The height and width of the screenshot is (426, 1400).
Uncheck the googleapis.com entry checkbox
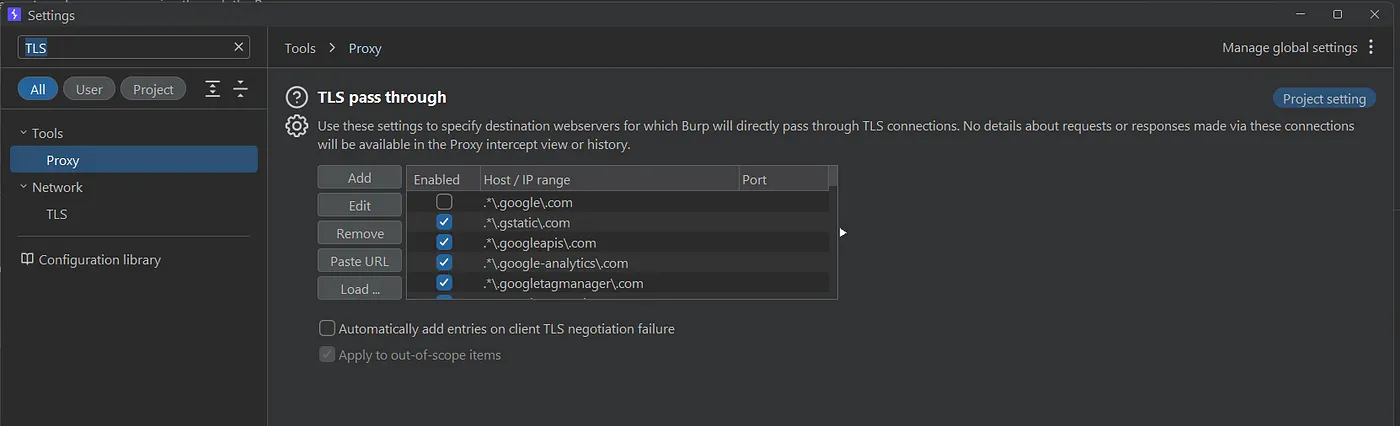(444, 242)
